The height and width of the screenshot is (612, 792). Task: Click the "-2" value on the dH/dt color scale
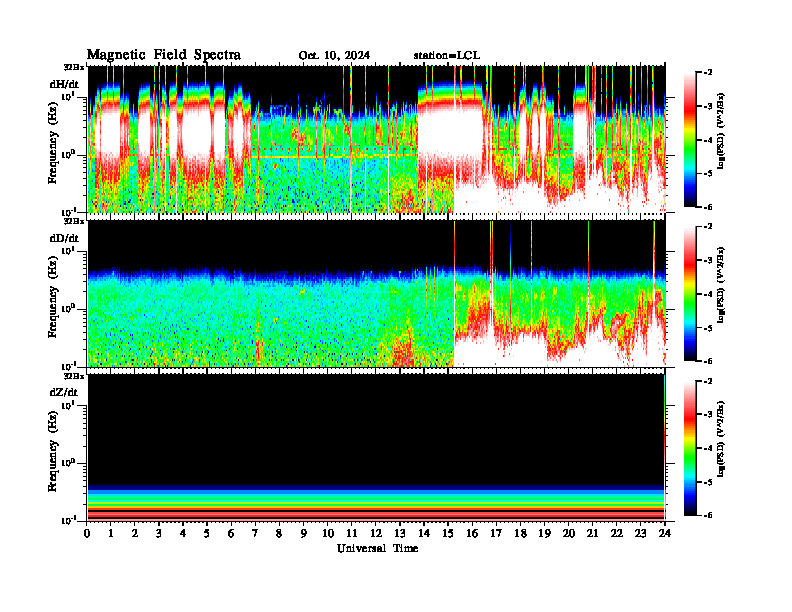click(708, 73)
